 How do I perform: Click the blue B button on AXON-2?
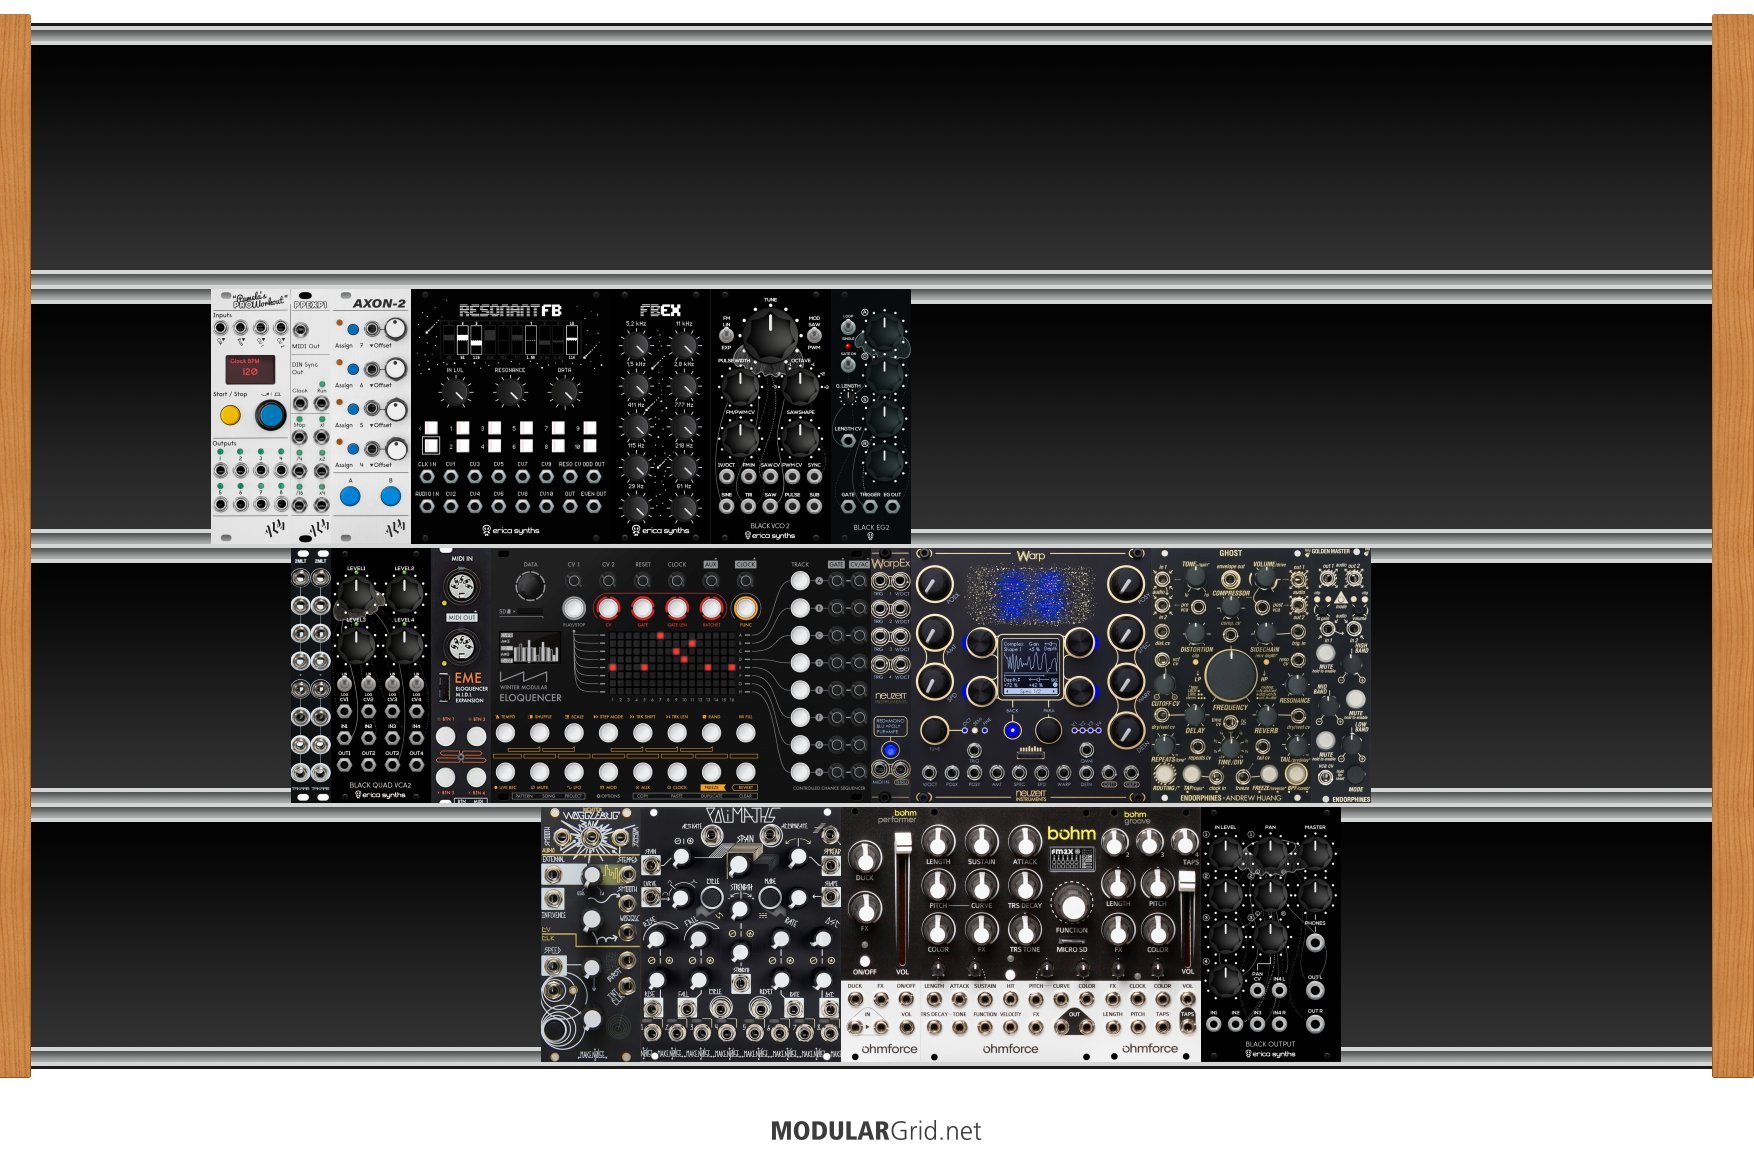[x=391, y=495]
